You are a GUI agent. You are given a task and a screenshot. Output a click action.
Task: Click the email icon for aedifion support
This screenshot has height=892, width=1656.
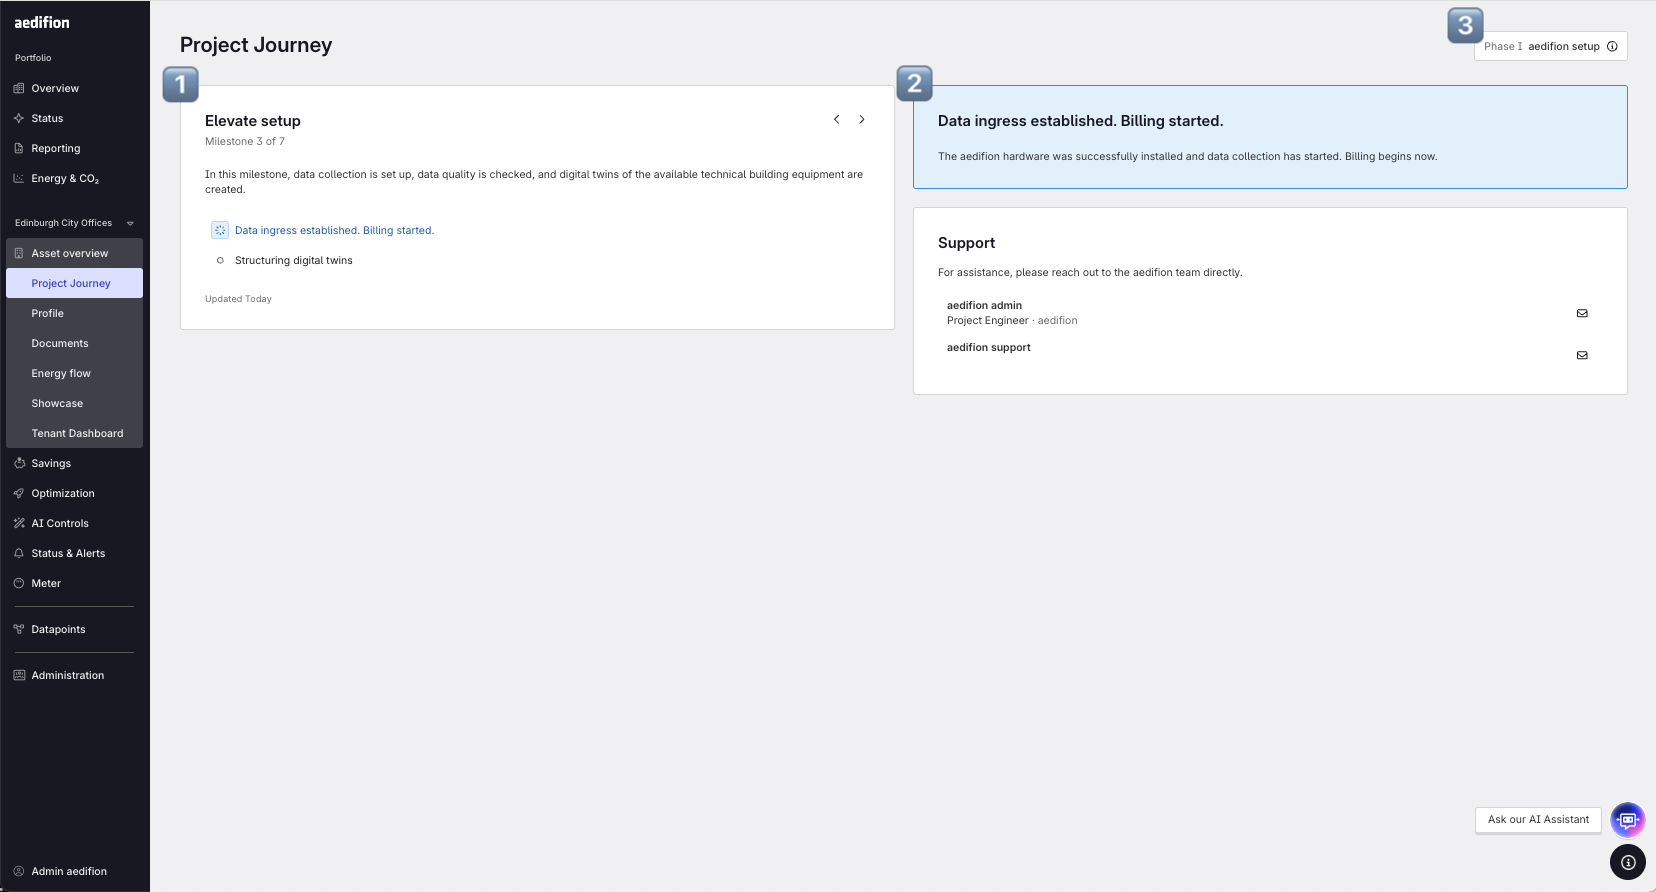[1582, 355]
